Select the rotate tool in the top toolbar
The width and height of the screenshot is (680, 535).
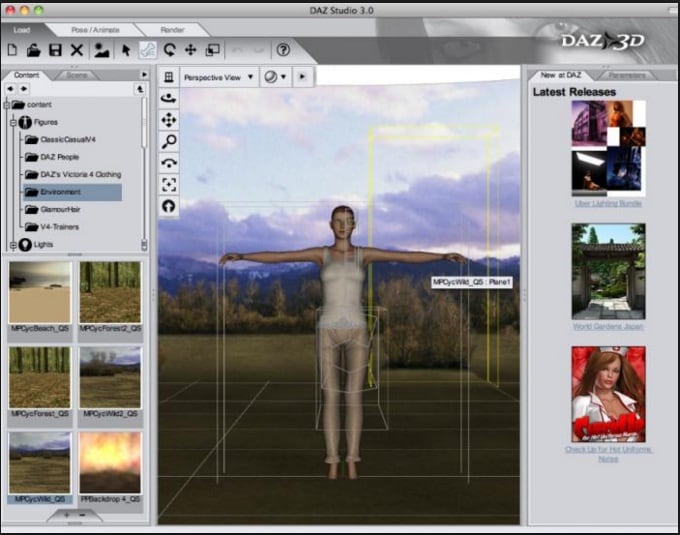tap(169, 50)
